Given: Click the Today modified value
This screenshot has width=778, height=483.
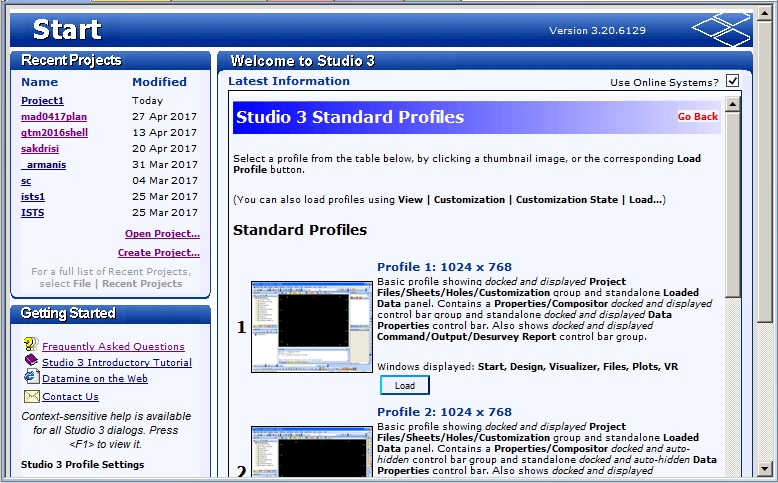Looking at the screenshot, I should 147,101.
